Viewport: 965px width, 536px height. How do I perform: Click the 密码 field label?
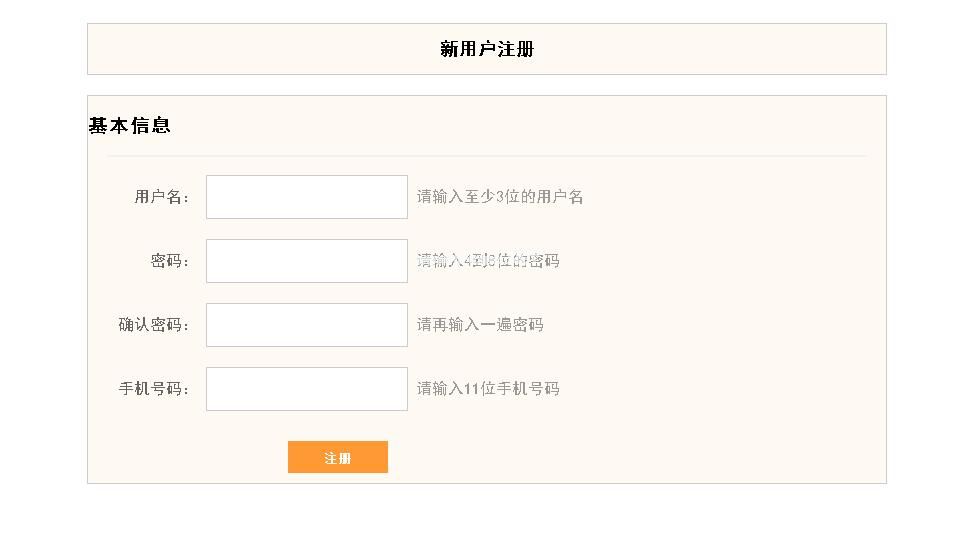pyautogui.click(x=169, y=261)
